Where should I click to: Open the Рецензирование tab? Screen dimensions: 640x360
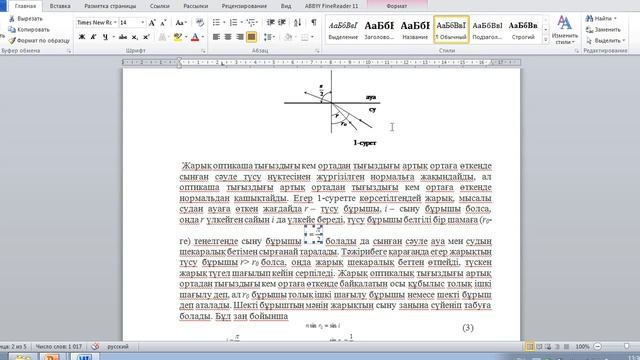244,6
